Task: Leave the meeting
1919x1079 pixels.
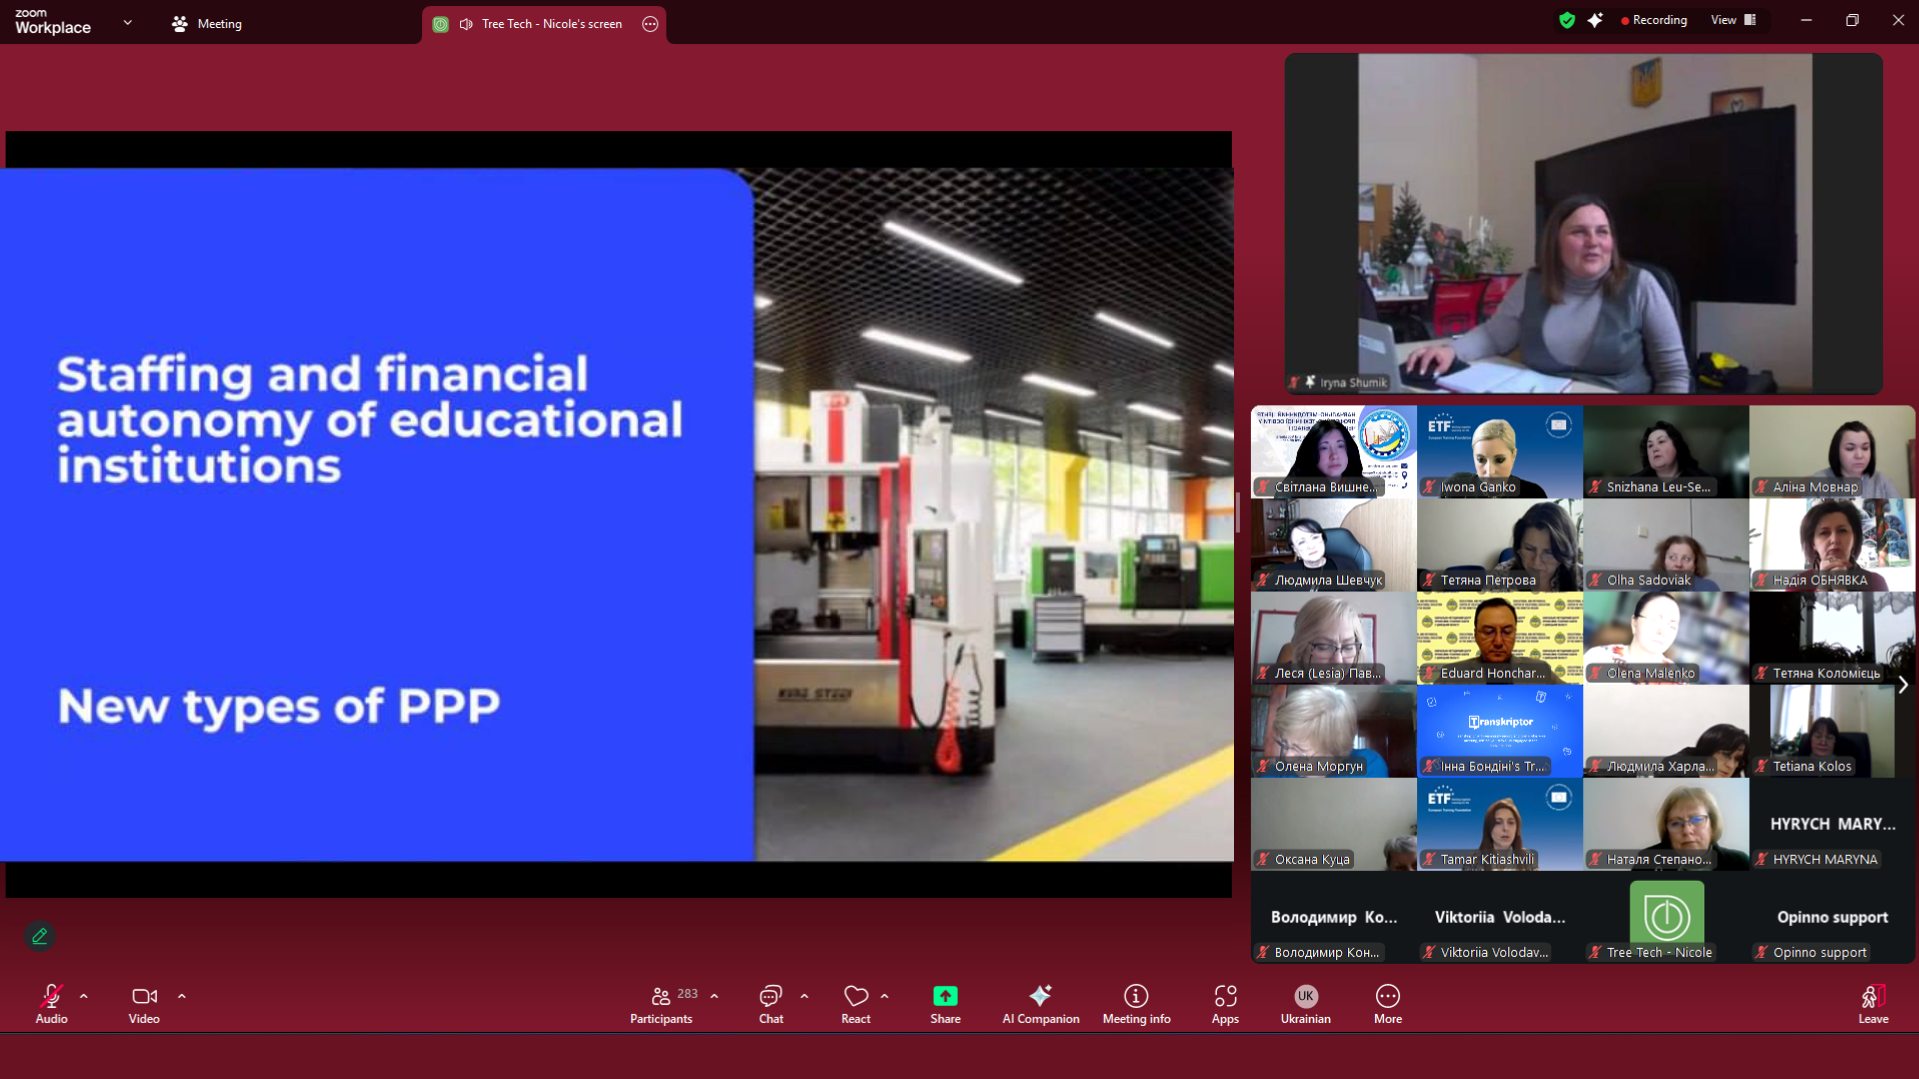Action: coord(1872,1003)
